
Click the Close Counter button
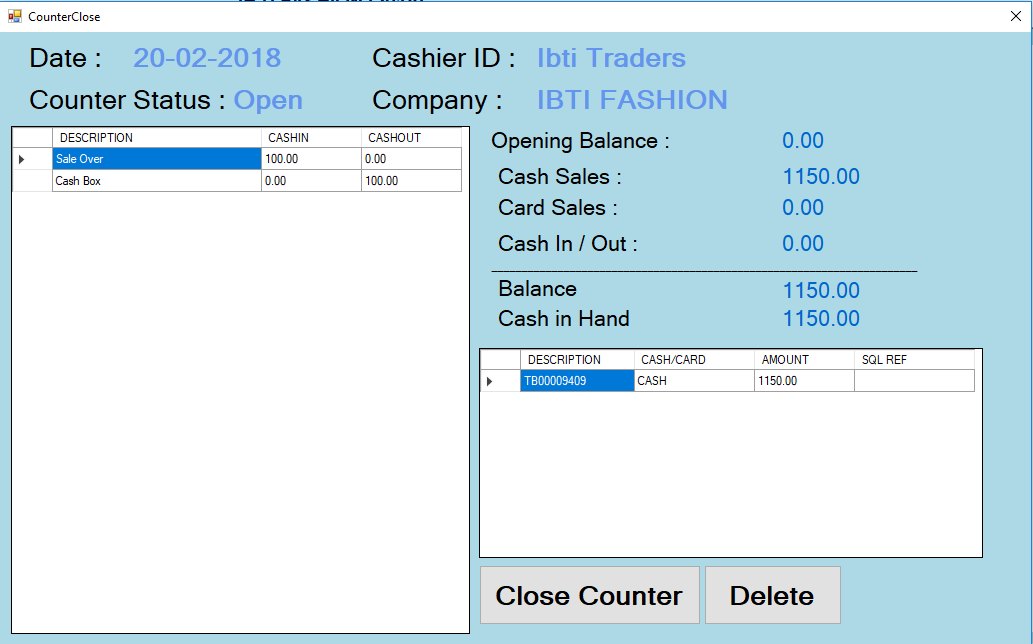click(589, 595)
